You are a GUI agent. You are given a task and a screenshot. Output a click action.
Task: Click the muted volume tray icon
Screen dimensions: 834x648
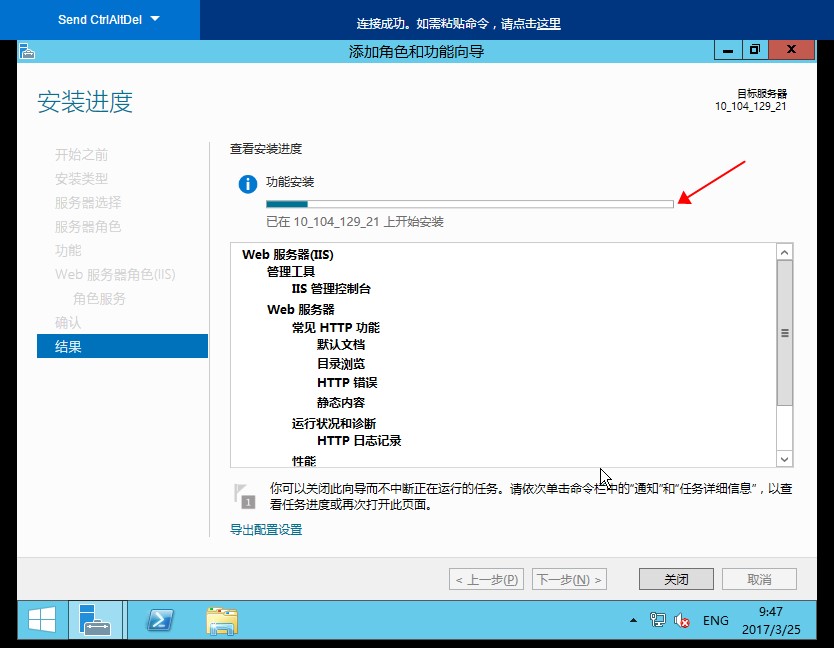681,620
